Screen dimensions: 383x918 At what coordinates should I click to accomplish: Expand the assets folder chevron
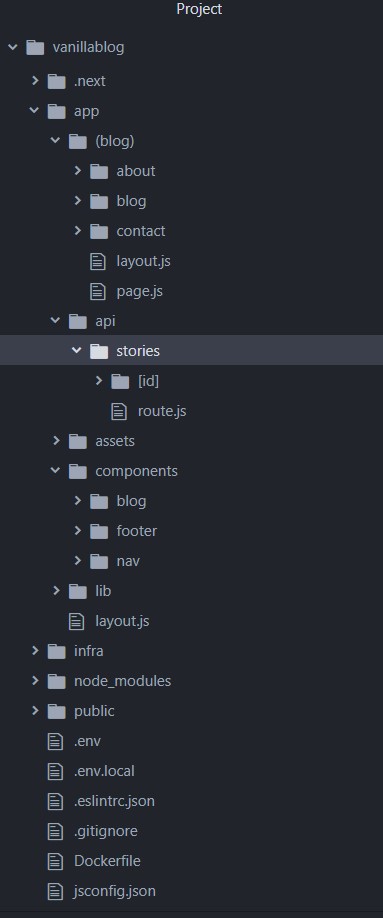56,440
